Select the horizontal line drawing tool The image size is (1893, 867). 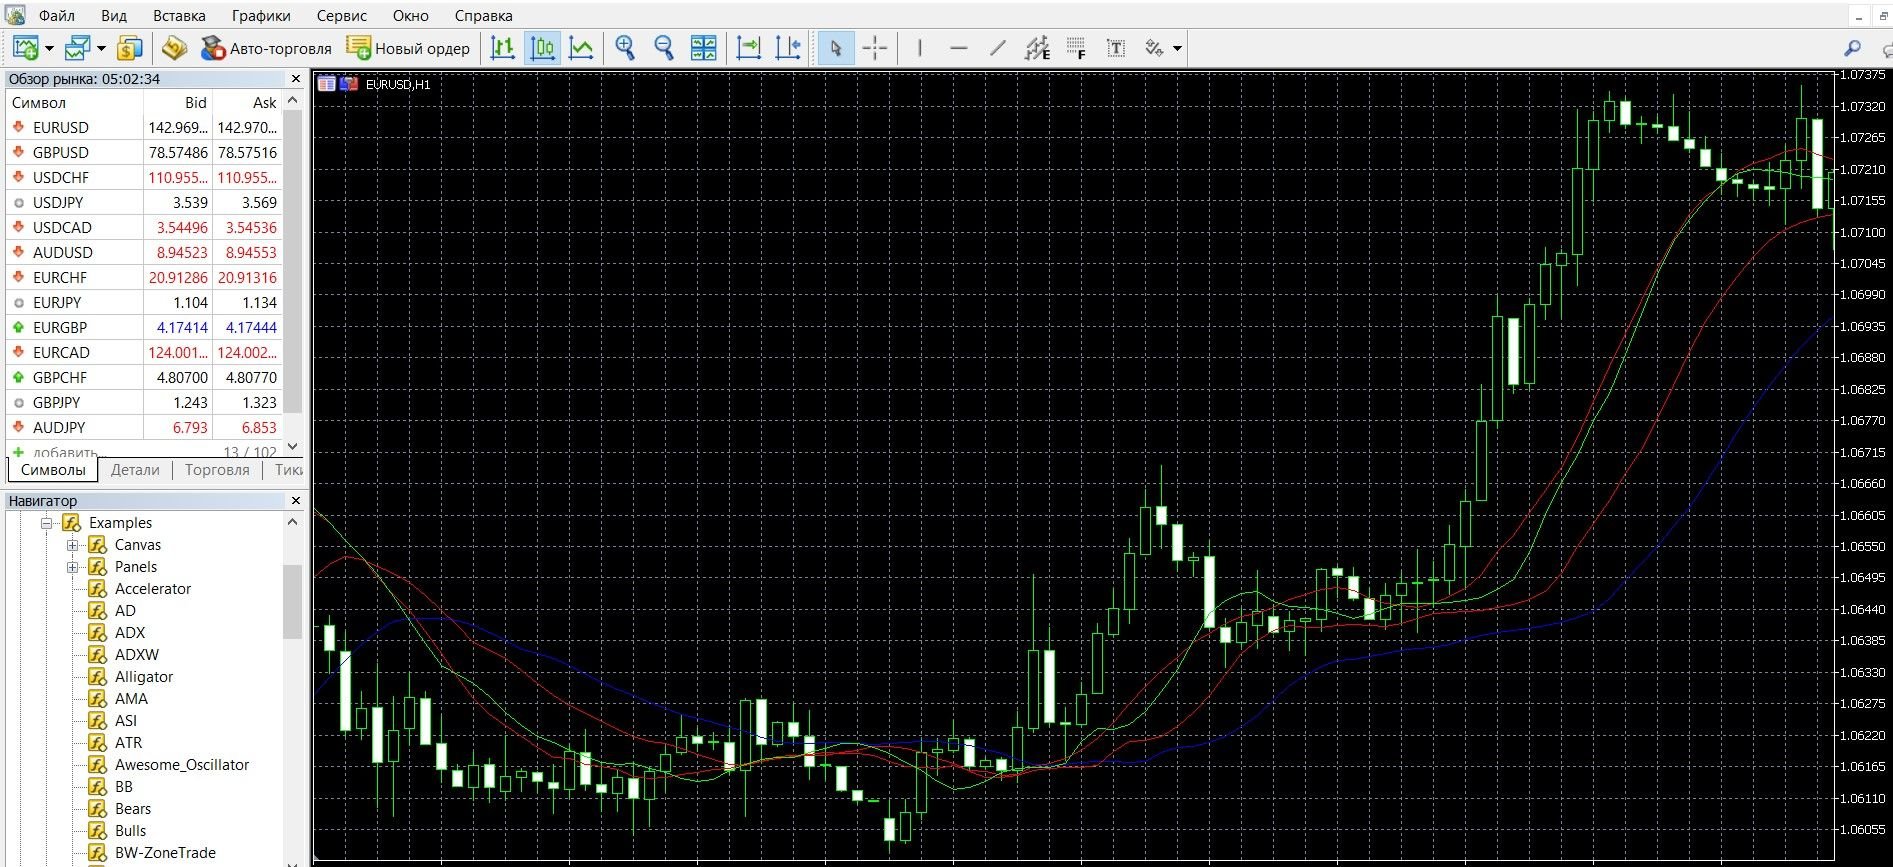pos(959,48)
